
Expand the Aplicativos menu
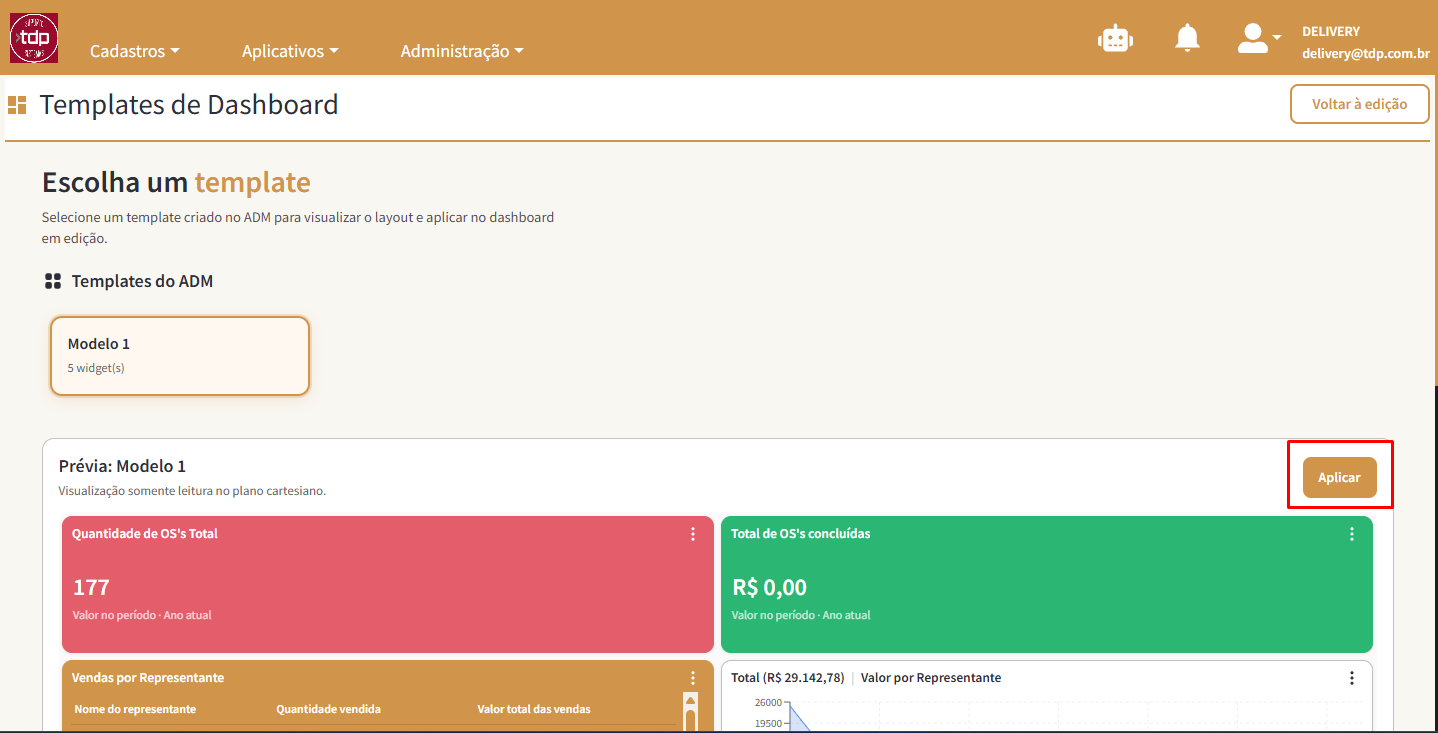[x=290, y=51]
